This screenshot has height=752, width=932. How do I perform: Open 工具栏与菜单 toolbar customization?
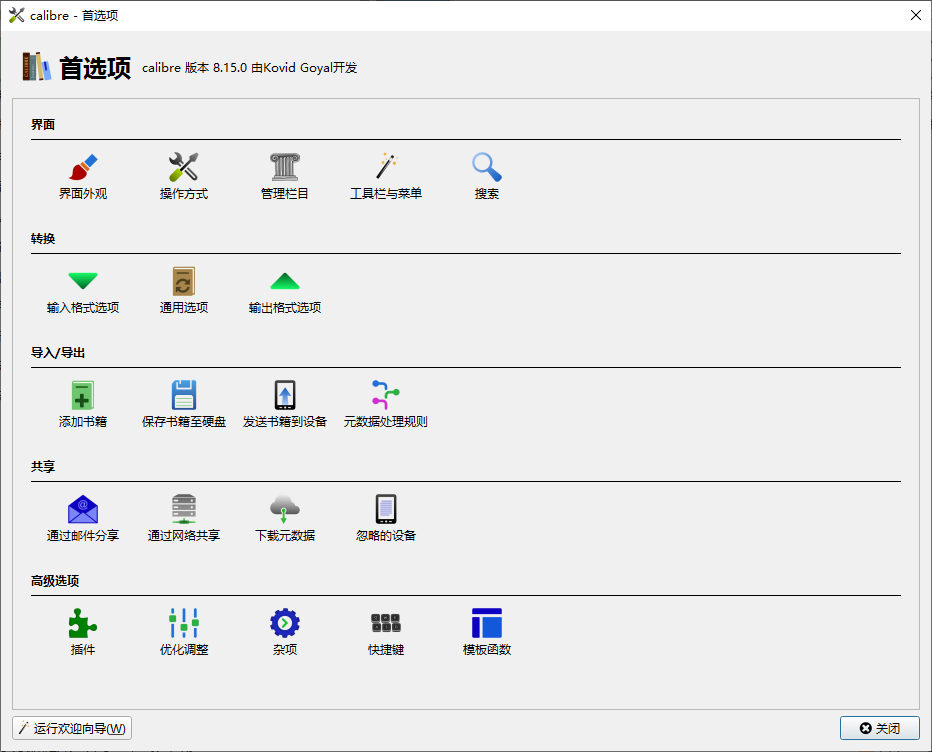pyautogui.click(x=385, y=175)
